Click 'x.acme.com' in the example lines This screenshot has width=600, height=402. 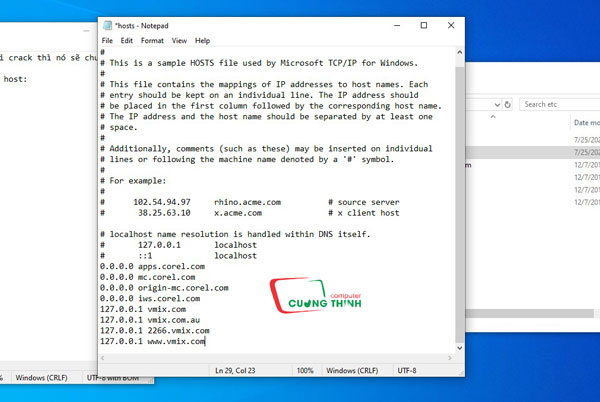click(x=238, y=213)
